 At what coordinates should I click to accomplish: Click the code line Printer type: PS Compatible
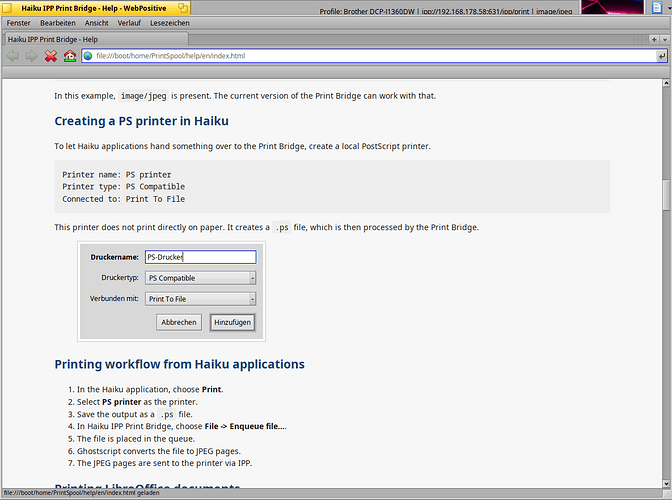(123, 187)
